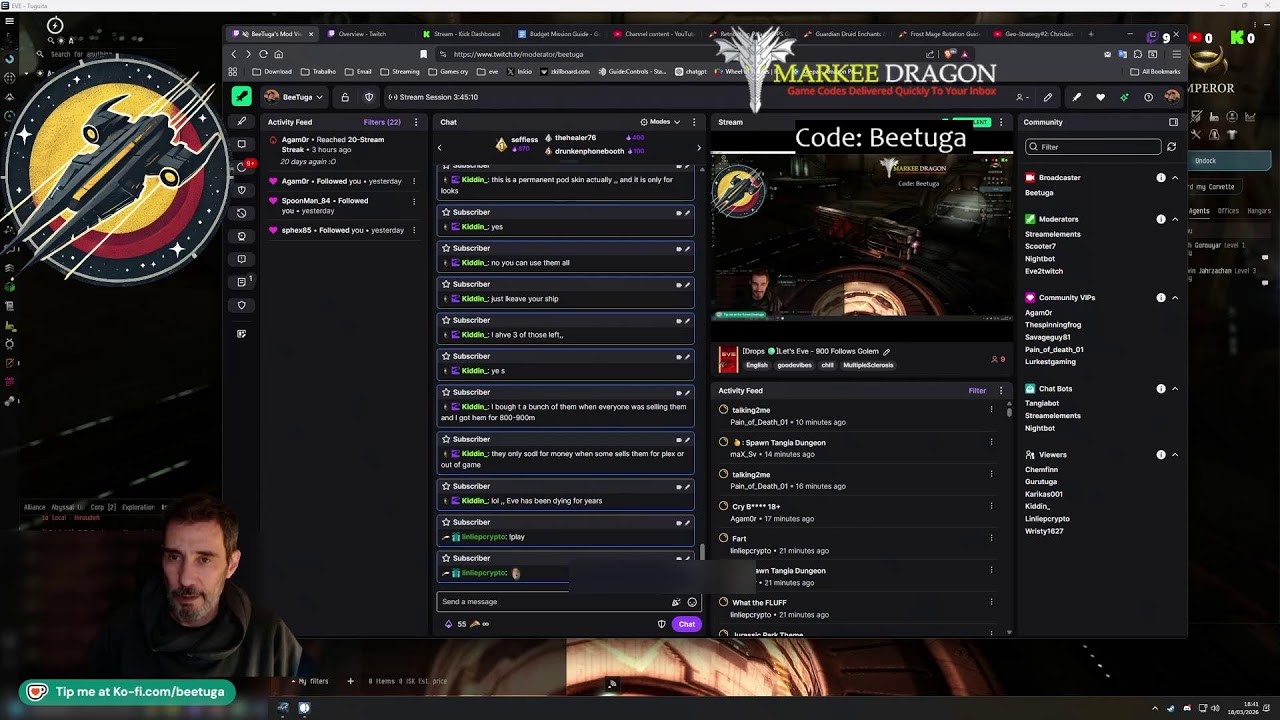This screenshot has width=1280, height=720.
Task: Open the sidebar icon with red 9+ badge
Action: (x=241, y=166)
